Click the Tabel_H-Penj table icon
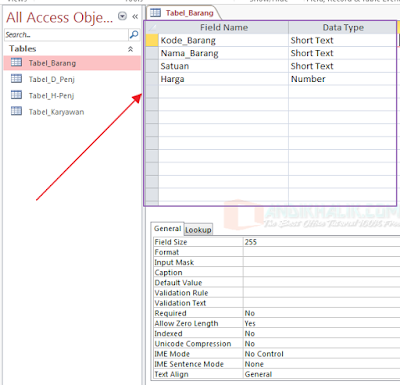The image size is (400, 385). click(16, 95)
